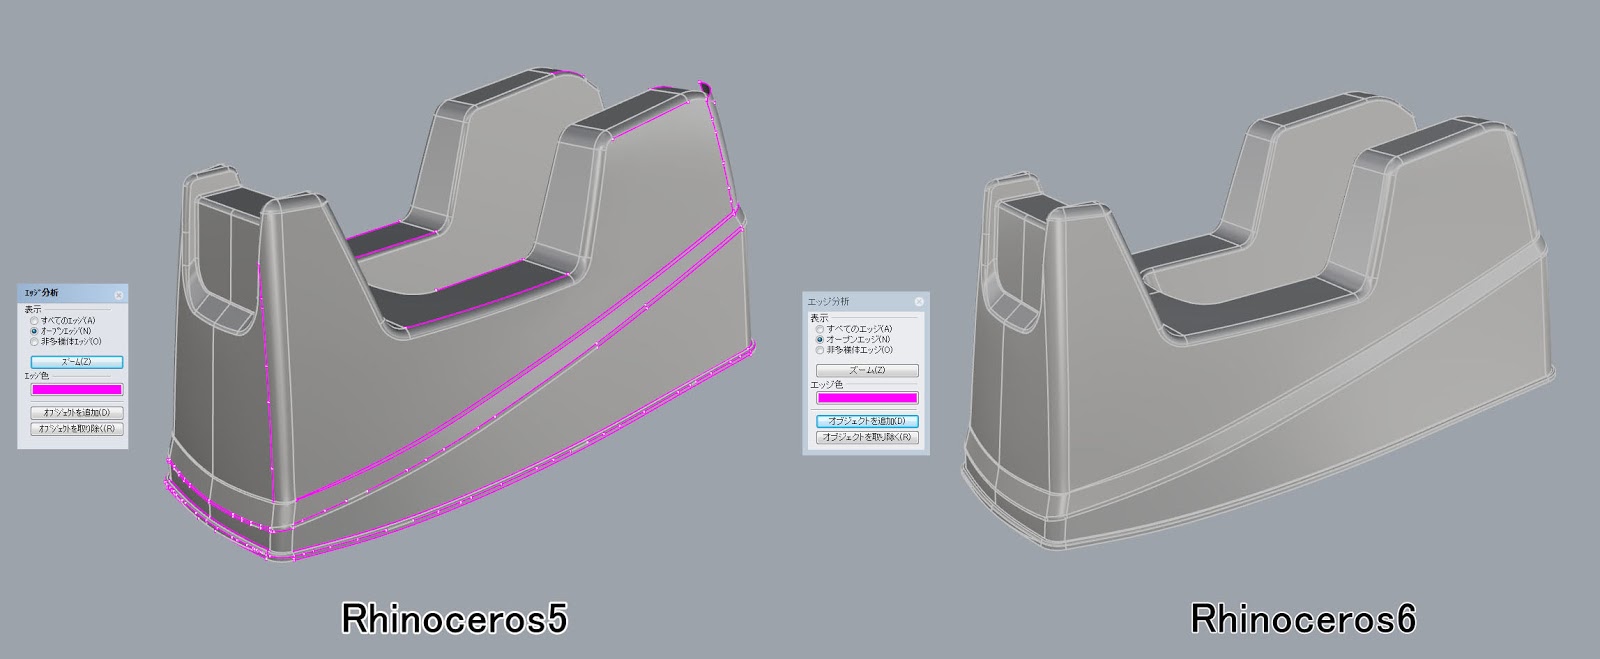The height and width of the screenshot is (659, 1600).
Task: Select オープンエッジ(N) radio in Rhinoceros6 dialog
Action: (x=821, y=340)
